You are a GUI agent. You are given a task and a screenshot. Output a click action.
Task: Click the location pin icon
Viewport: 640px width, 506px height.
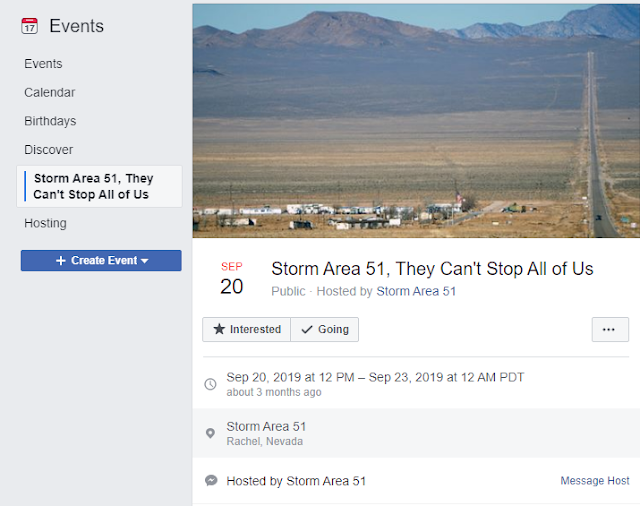click(x=210, y=433)
